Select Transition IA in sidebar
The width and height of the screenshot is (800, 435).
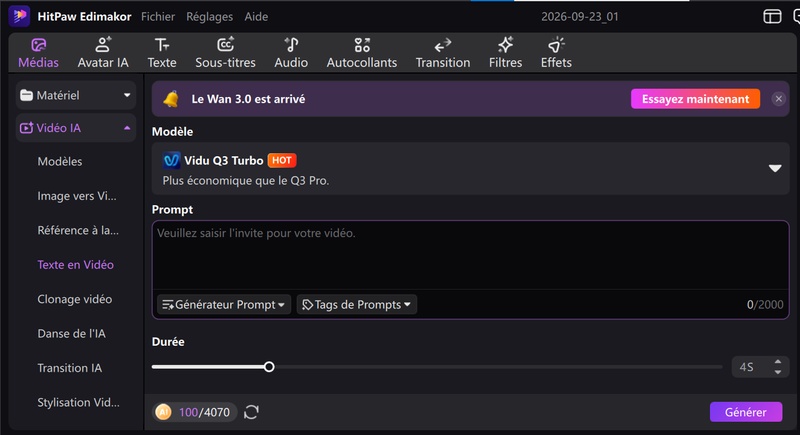point(69,368)
